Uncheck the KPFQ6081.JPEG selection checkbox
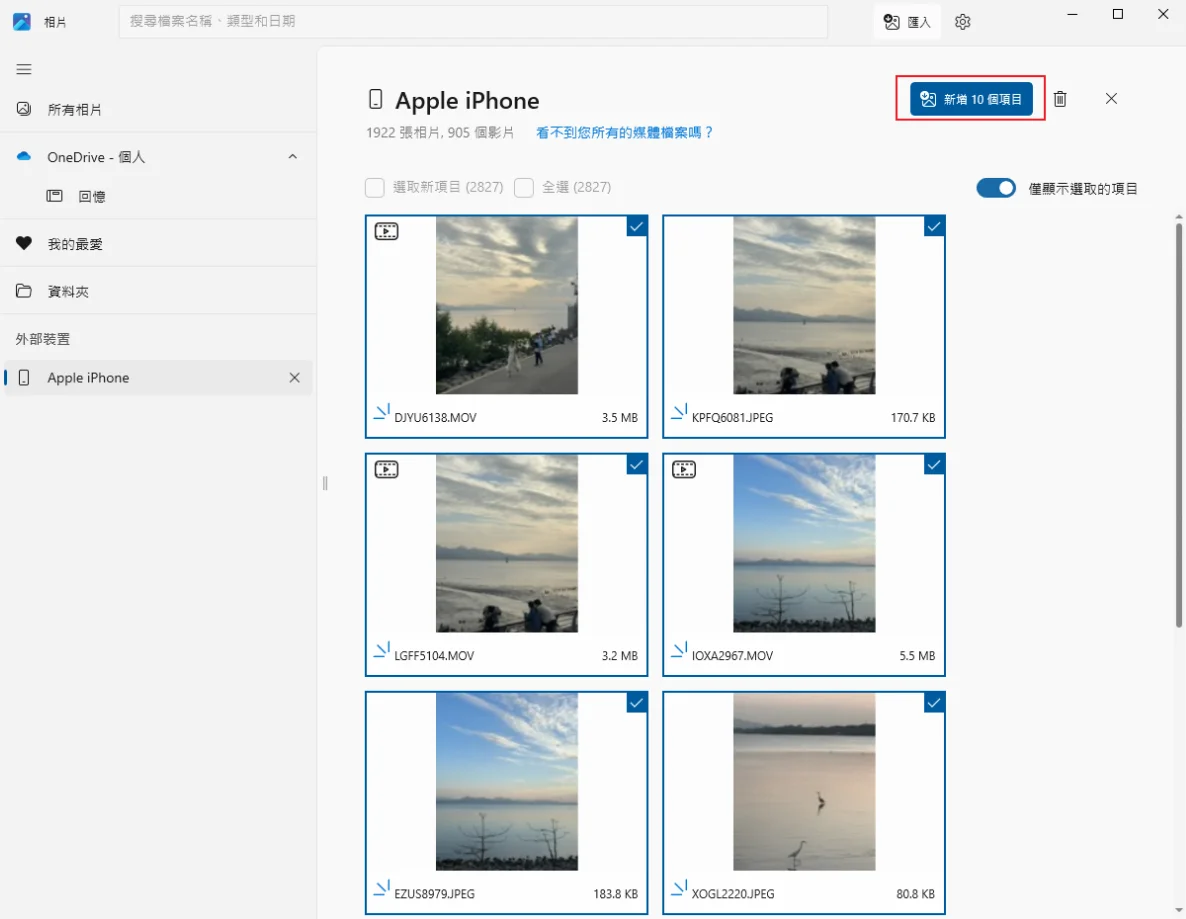 tap(933, 227)
